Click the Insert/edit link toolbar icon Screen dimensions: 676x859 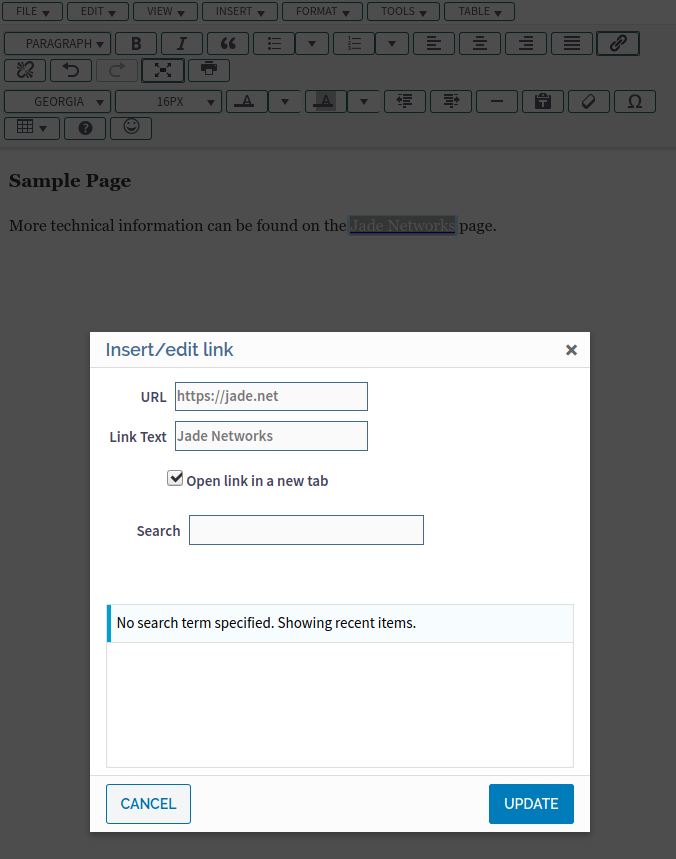(x=617, y=43)
